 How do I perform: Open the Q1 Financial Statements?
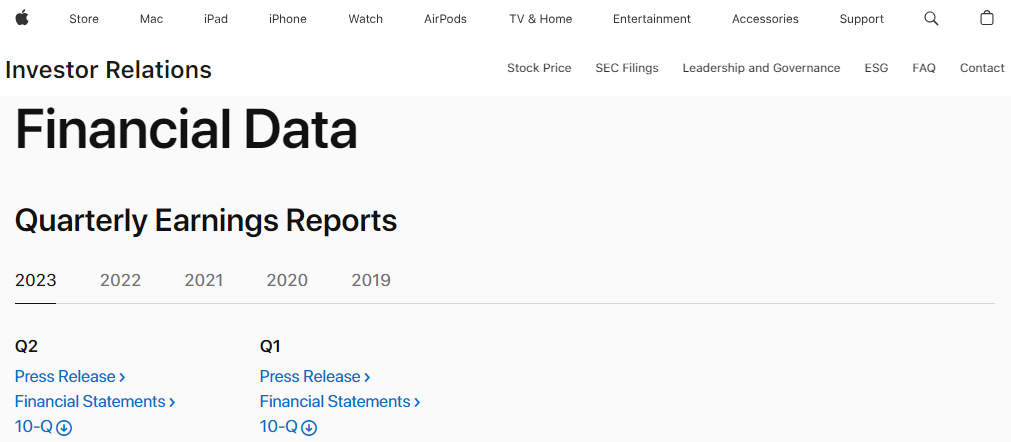coord(340,401)
